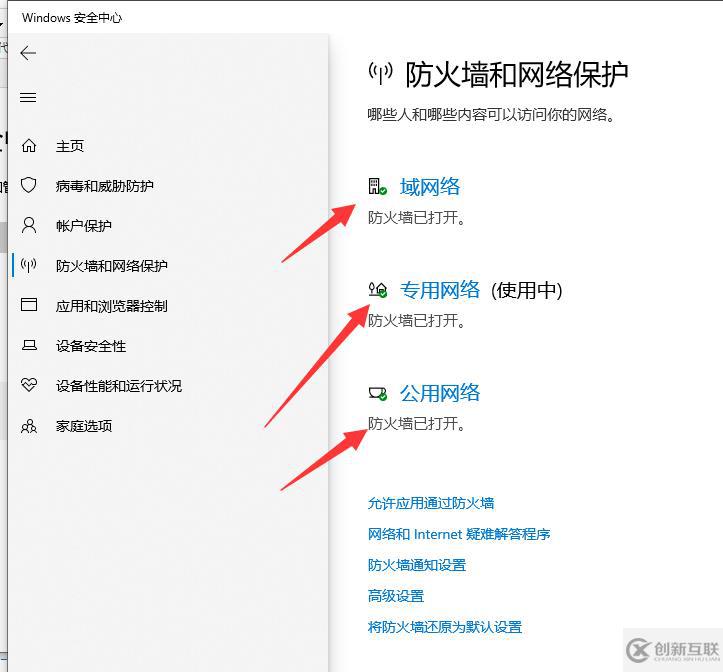Launch 网络和 Internet 疑难解答程序
This screenshot has height=672, width=723.
point(459,534)
